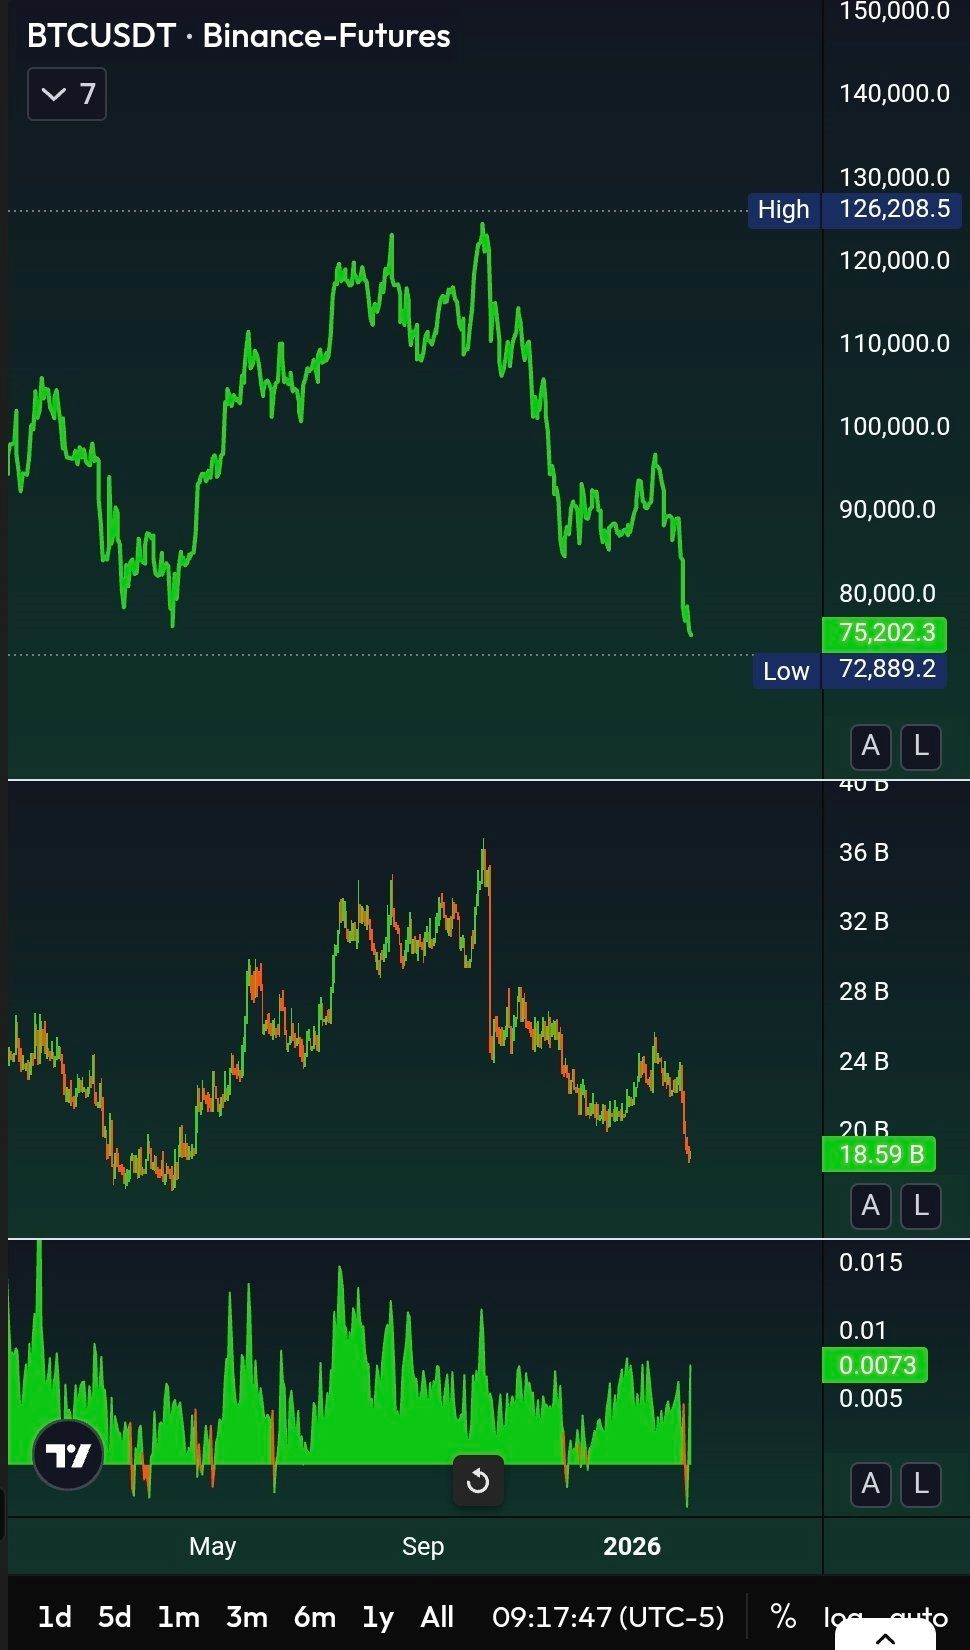Click the current price label 75,202.3
This screenshot has width=970, height=1650.
point(884,633)
